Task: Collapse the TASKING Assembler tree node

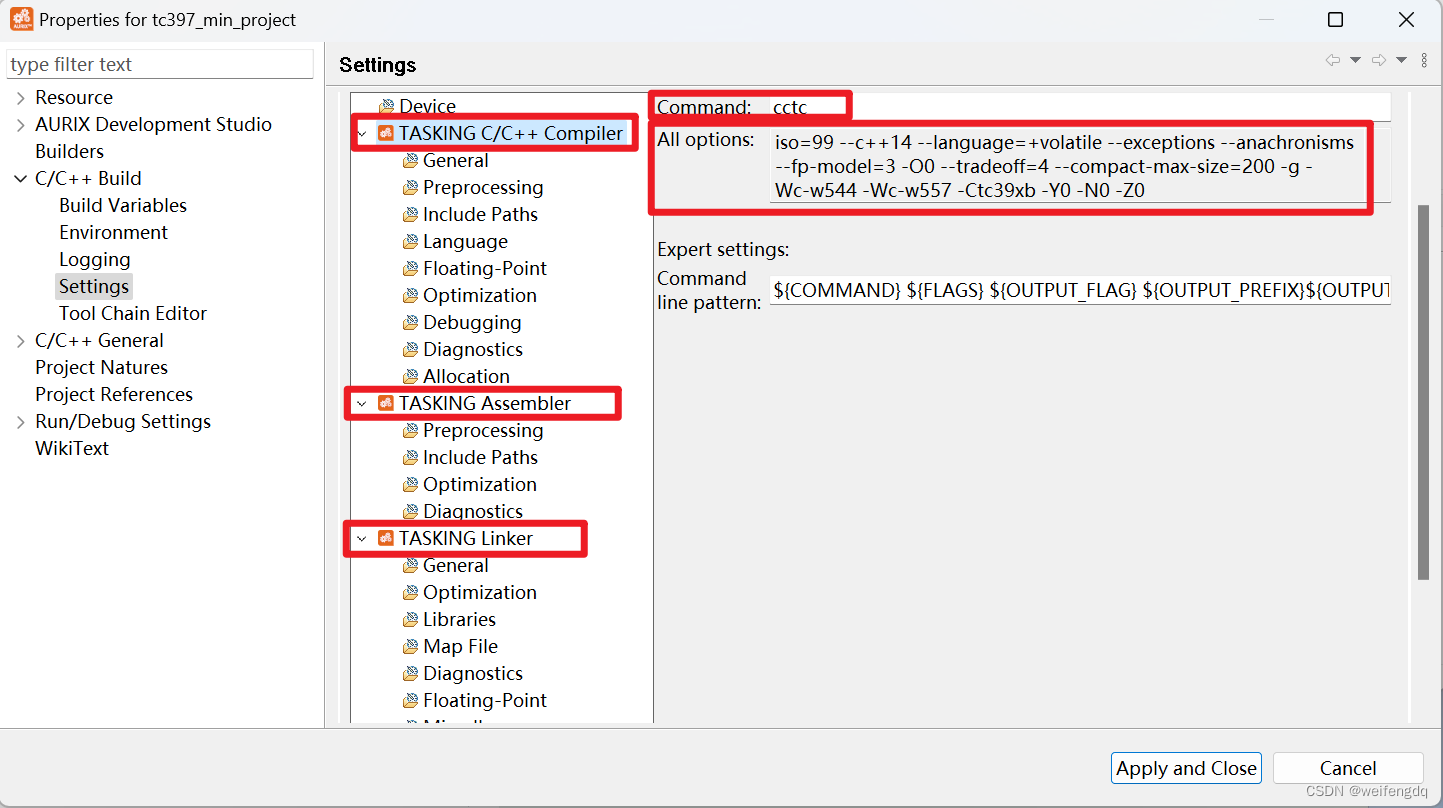Action: (x=362, y=403)
